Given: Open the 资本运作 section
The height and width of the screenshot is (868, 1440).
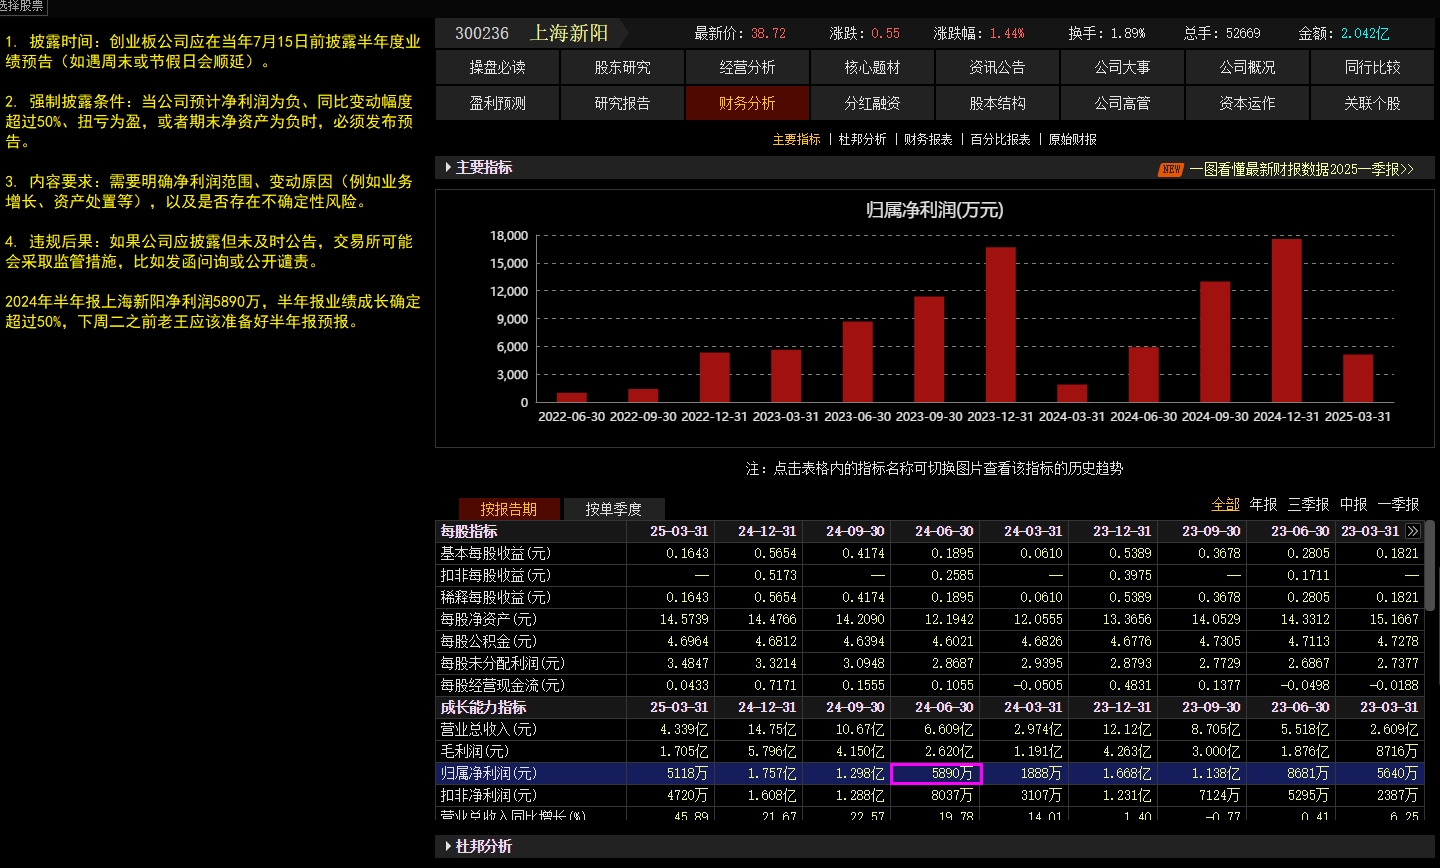Looking at the screenshot, I should (x=1247, y=103).
